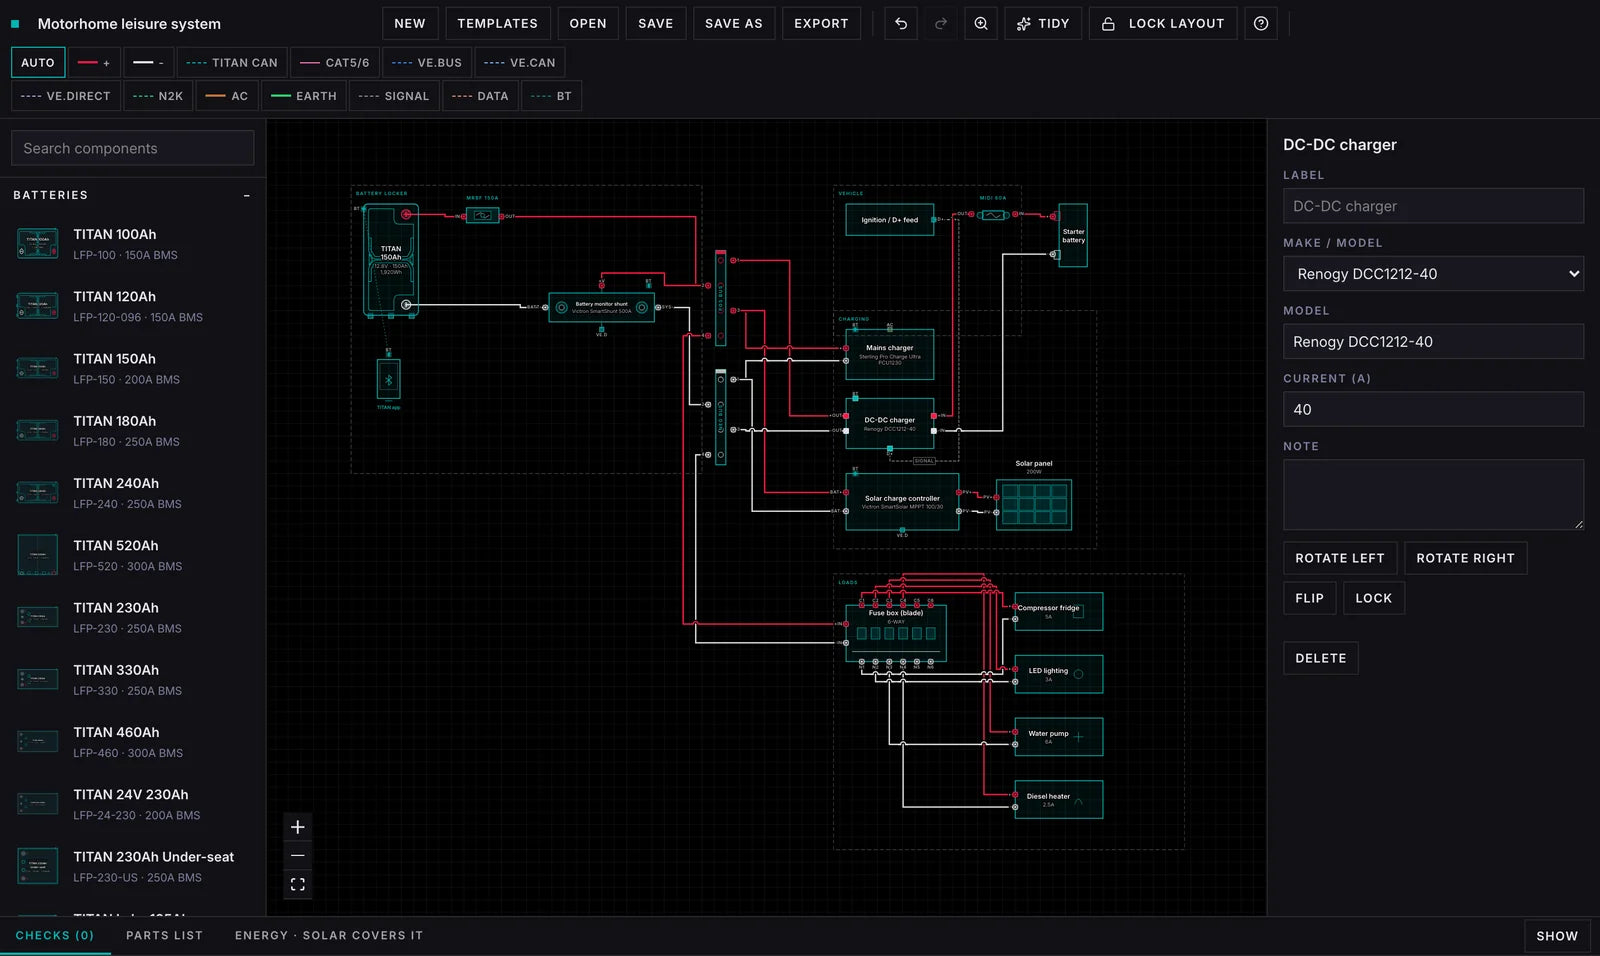The height and width of the screenshot is (956, 1600).
Task: Open the Make / Model dropdown
Action: pyautogui.click(x=1433, y=274)
